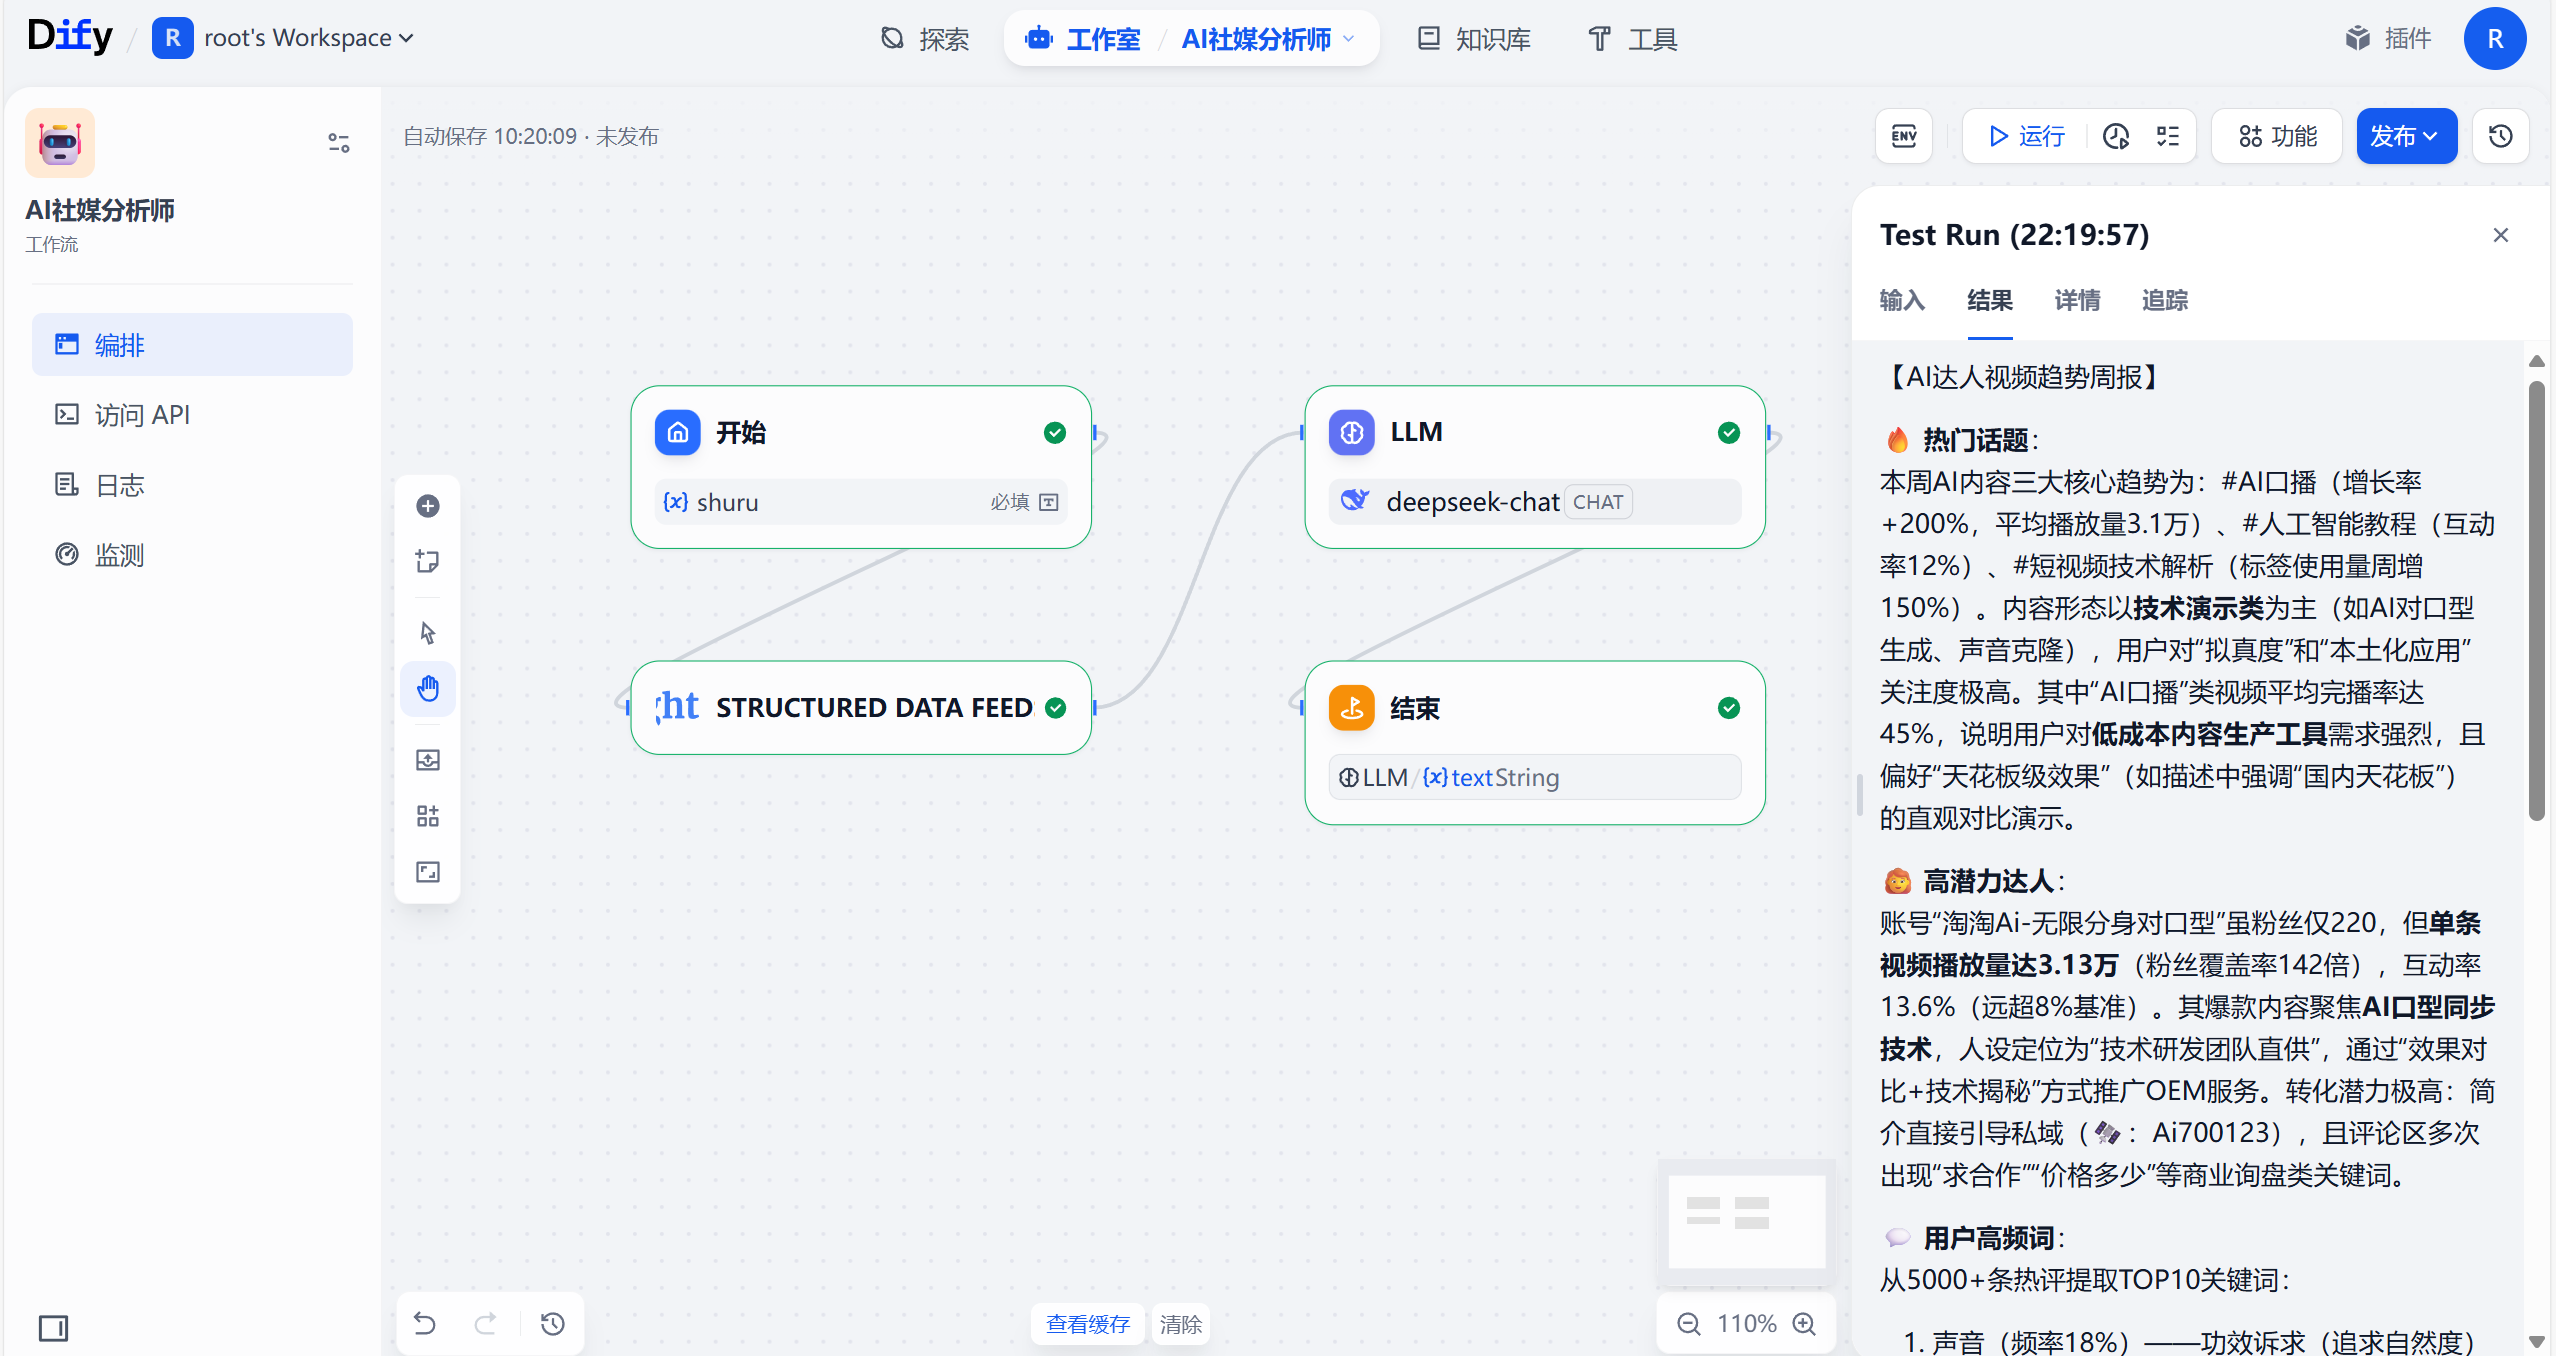The image size is (2556, 1356).
Task: Toggle app info settings icon in sidebar
Action: click(x=339, y=143)
